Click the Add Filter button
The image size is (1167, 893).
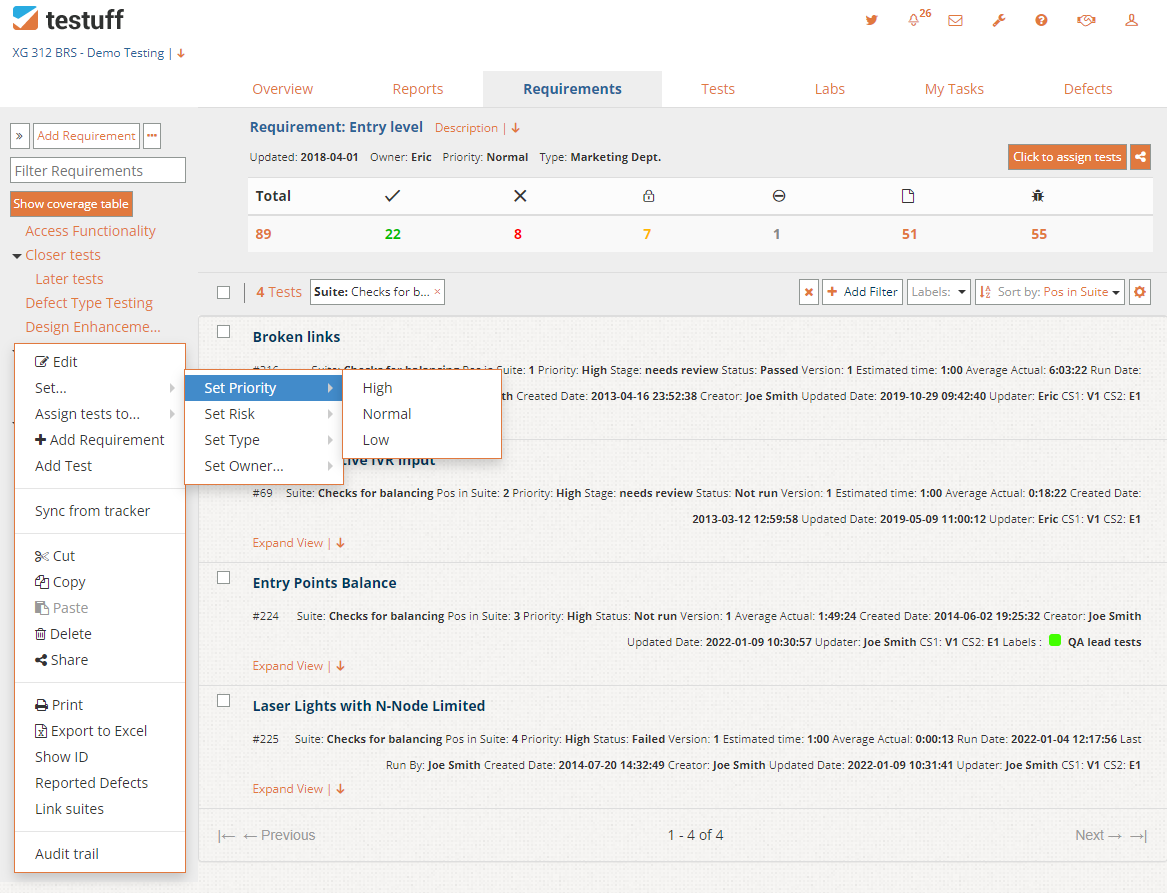pyautogui.click(x=862, y=292)
